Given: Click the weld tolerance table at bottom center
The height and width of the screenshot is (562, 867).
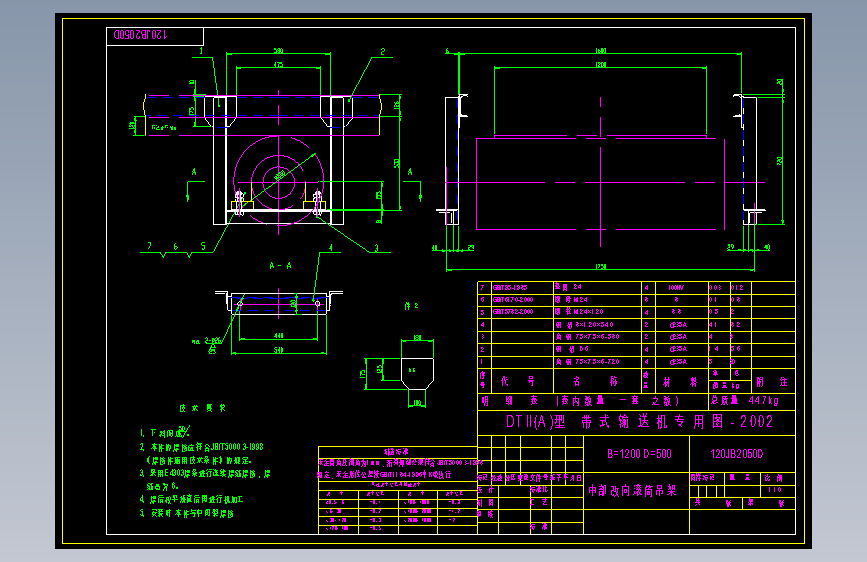Looking at the screenshot, I should [398, 490].
